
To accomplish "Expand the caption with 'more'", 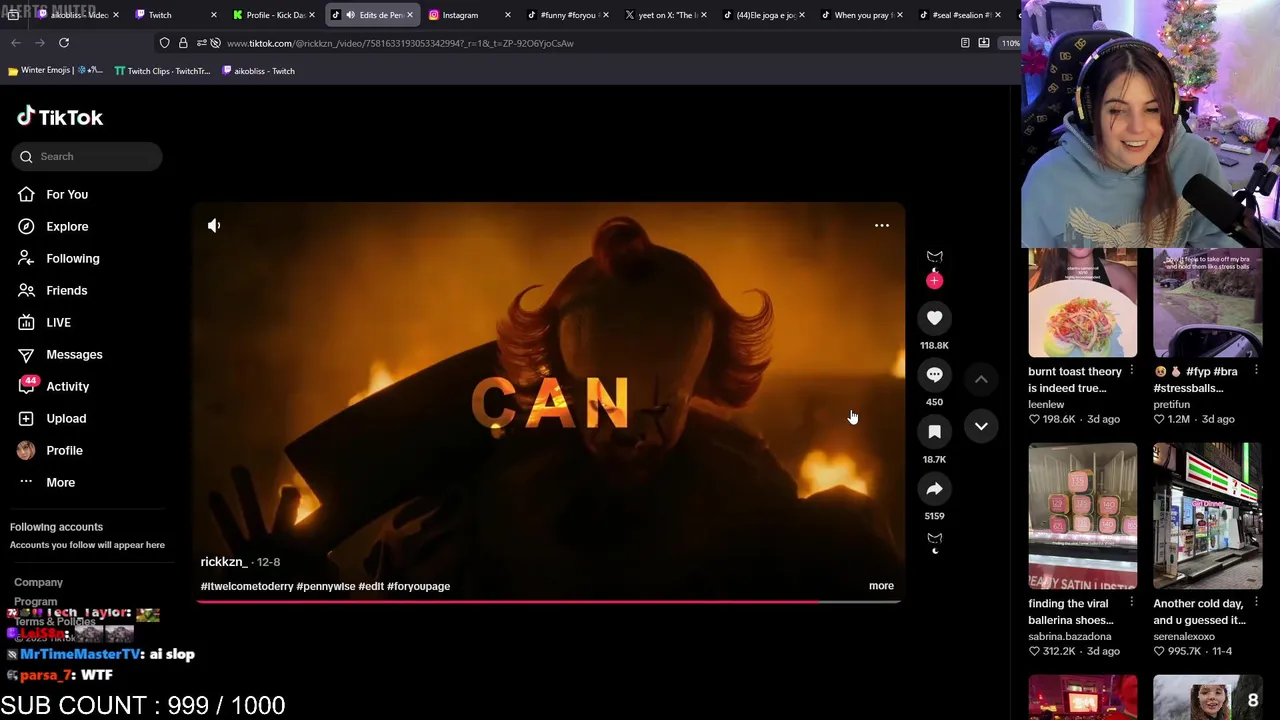I will coord(881,586).
